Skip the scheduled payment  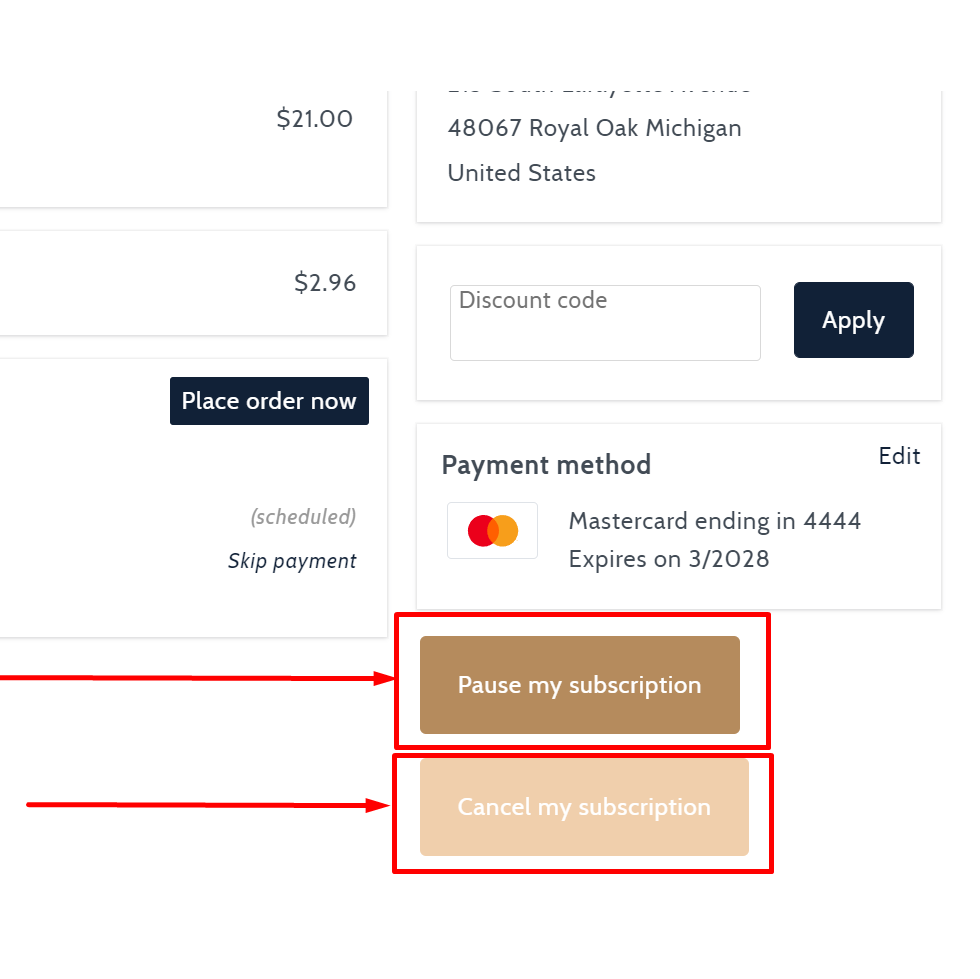292,561
